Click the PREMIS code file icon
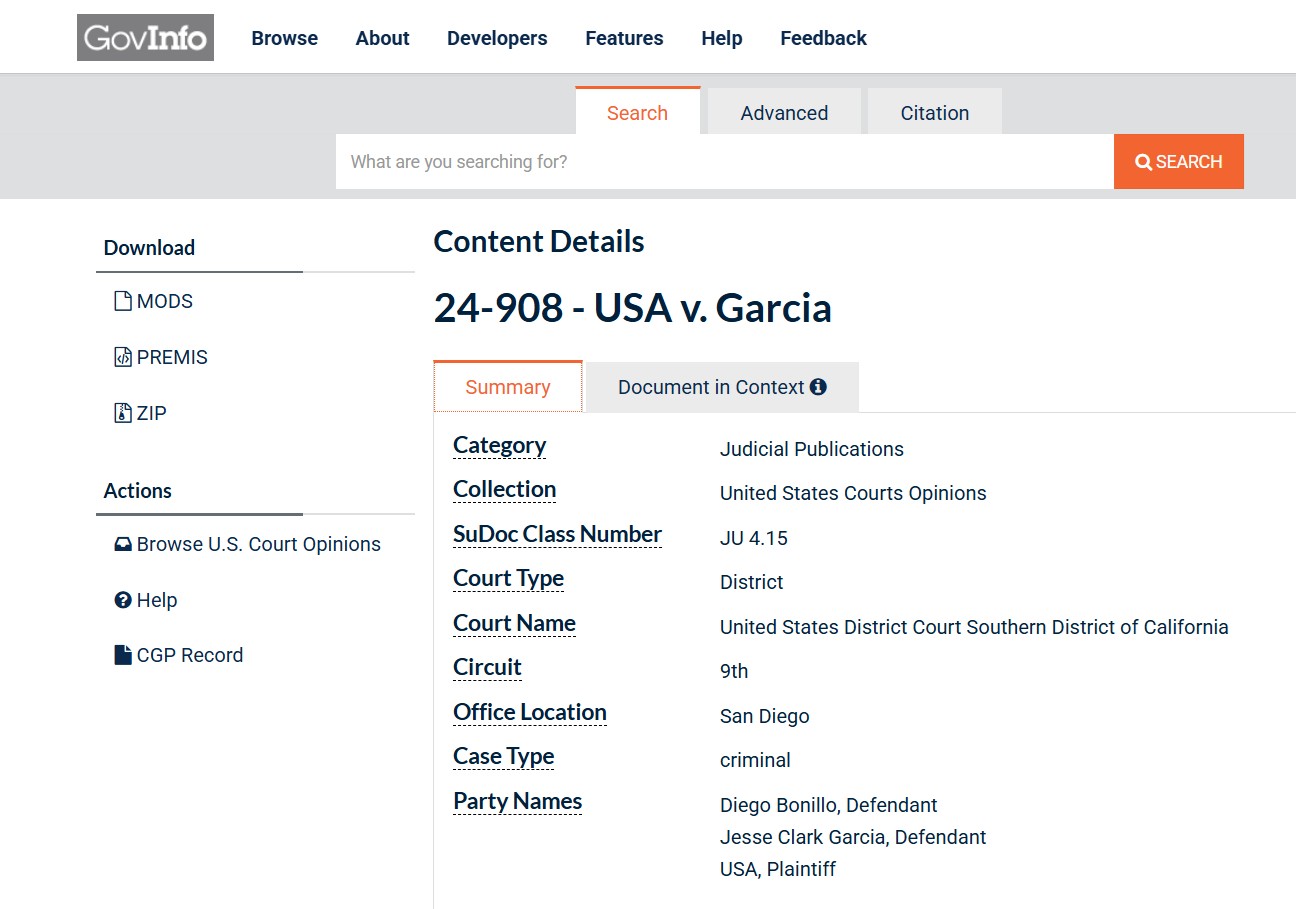Viewport: 1296px width, 909px height. 123,357
